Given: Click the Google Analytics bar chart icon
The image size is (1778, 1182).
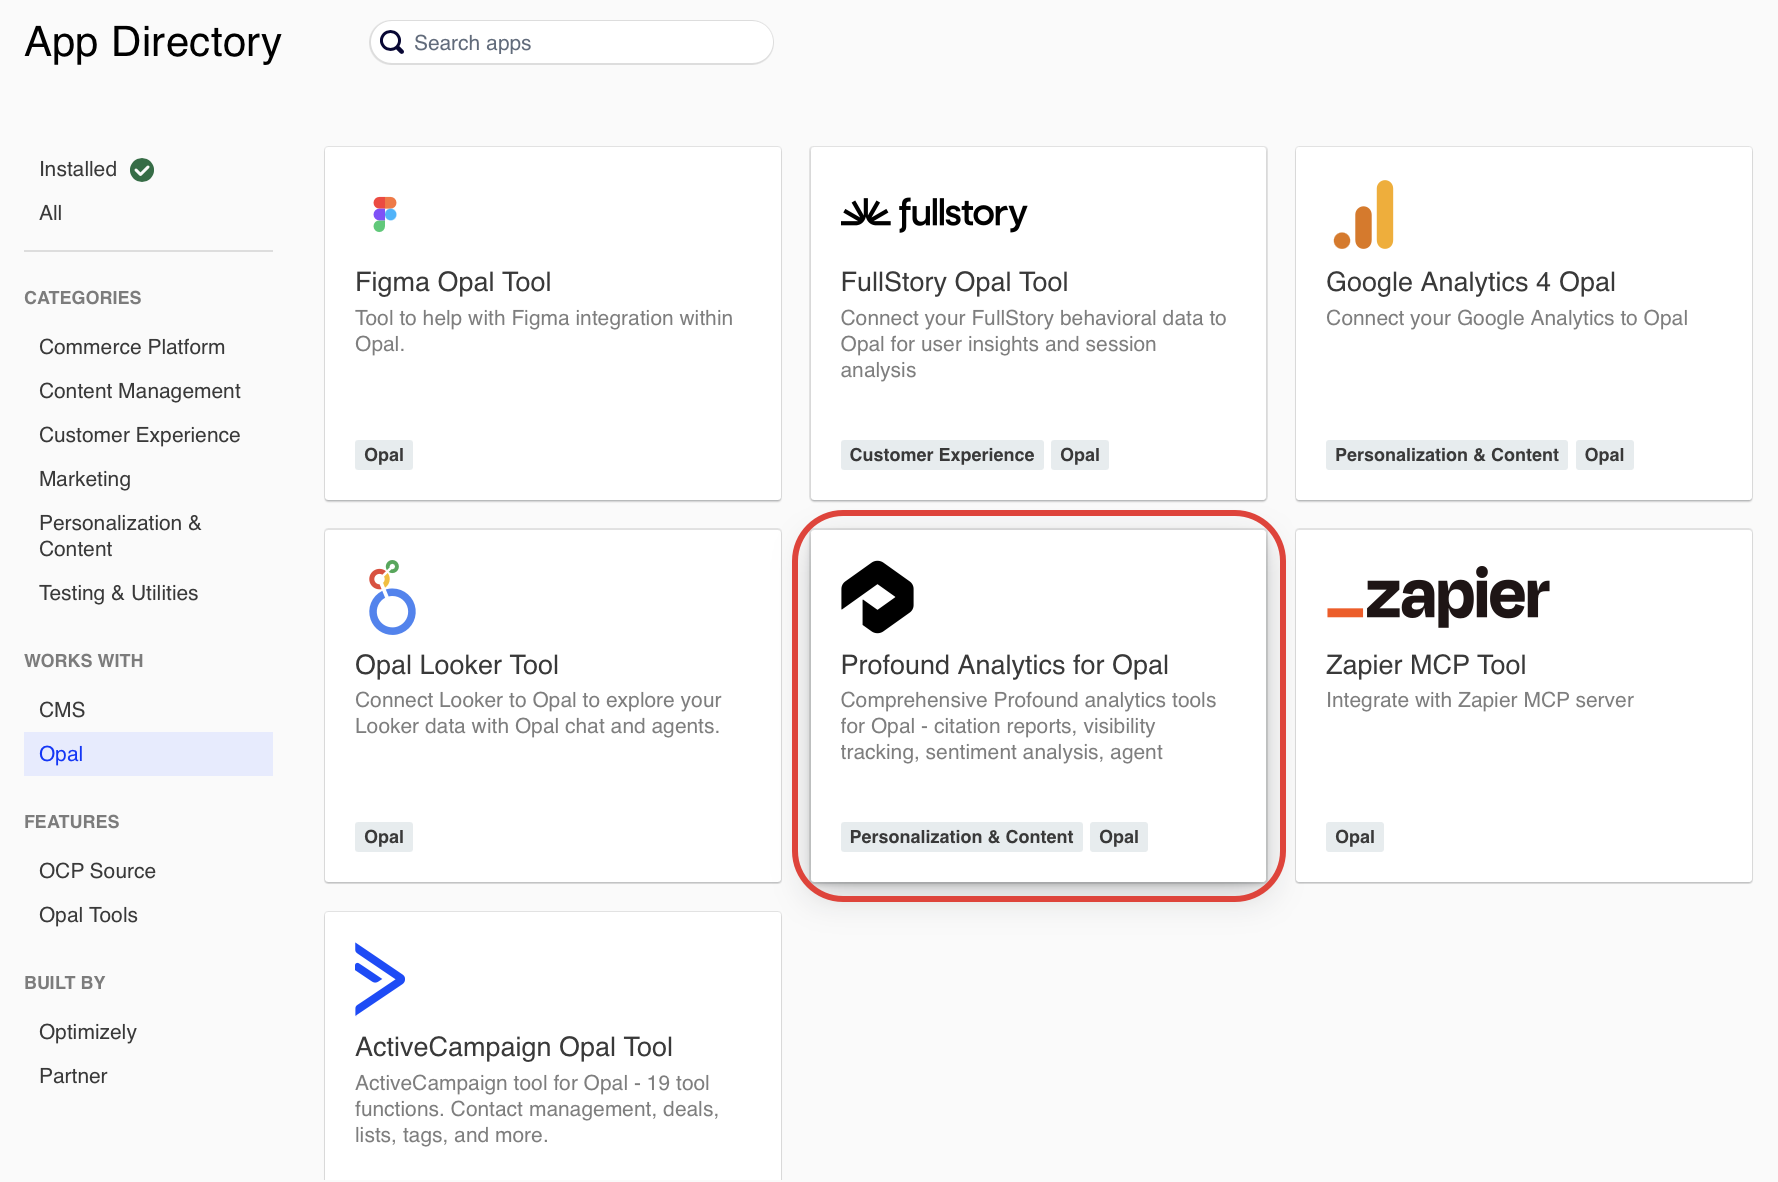Looking at the screenshot, I should click(1363, 215).
